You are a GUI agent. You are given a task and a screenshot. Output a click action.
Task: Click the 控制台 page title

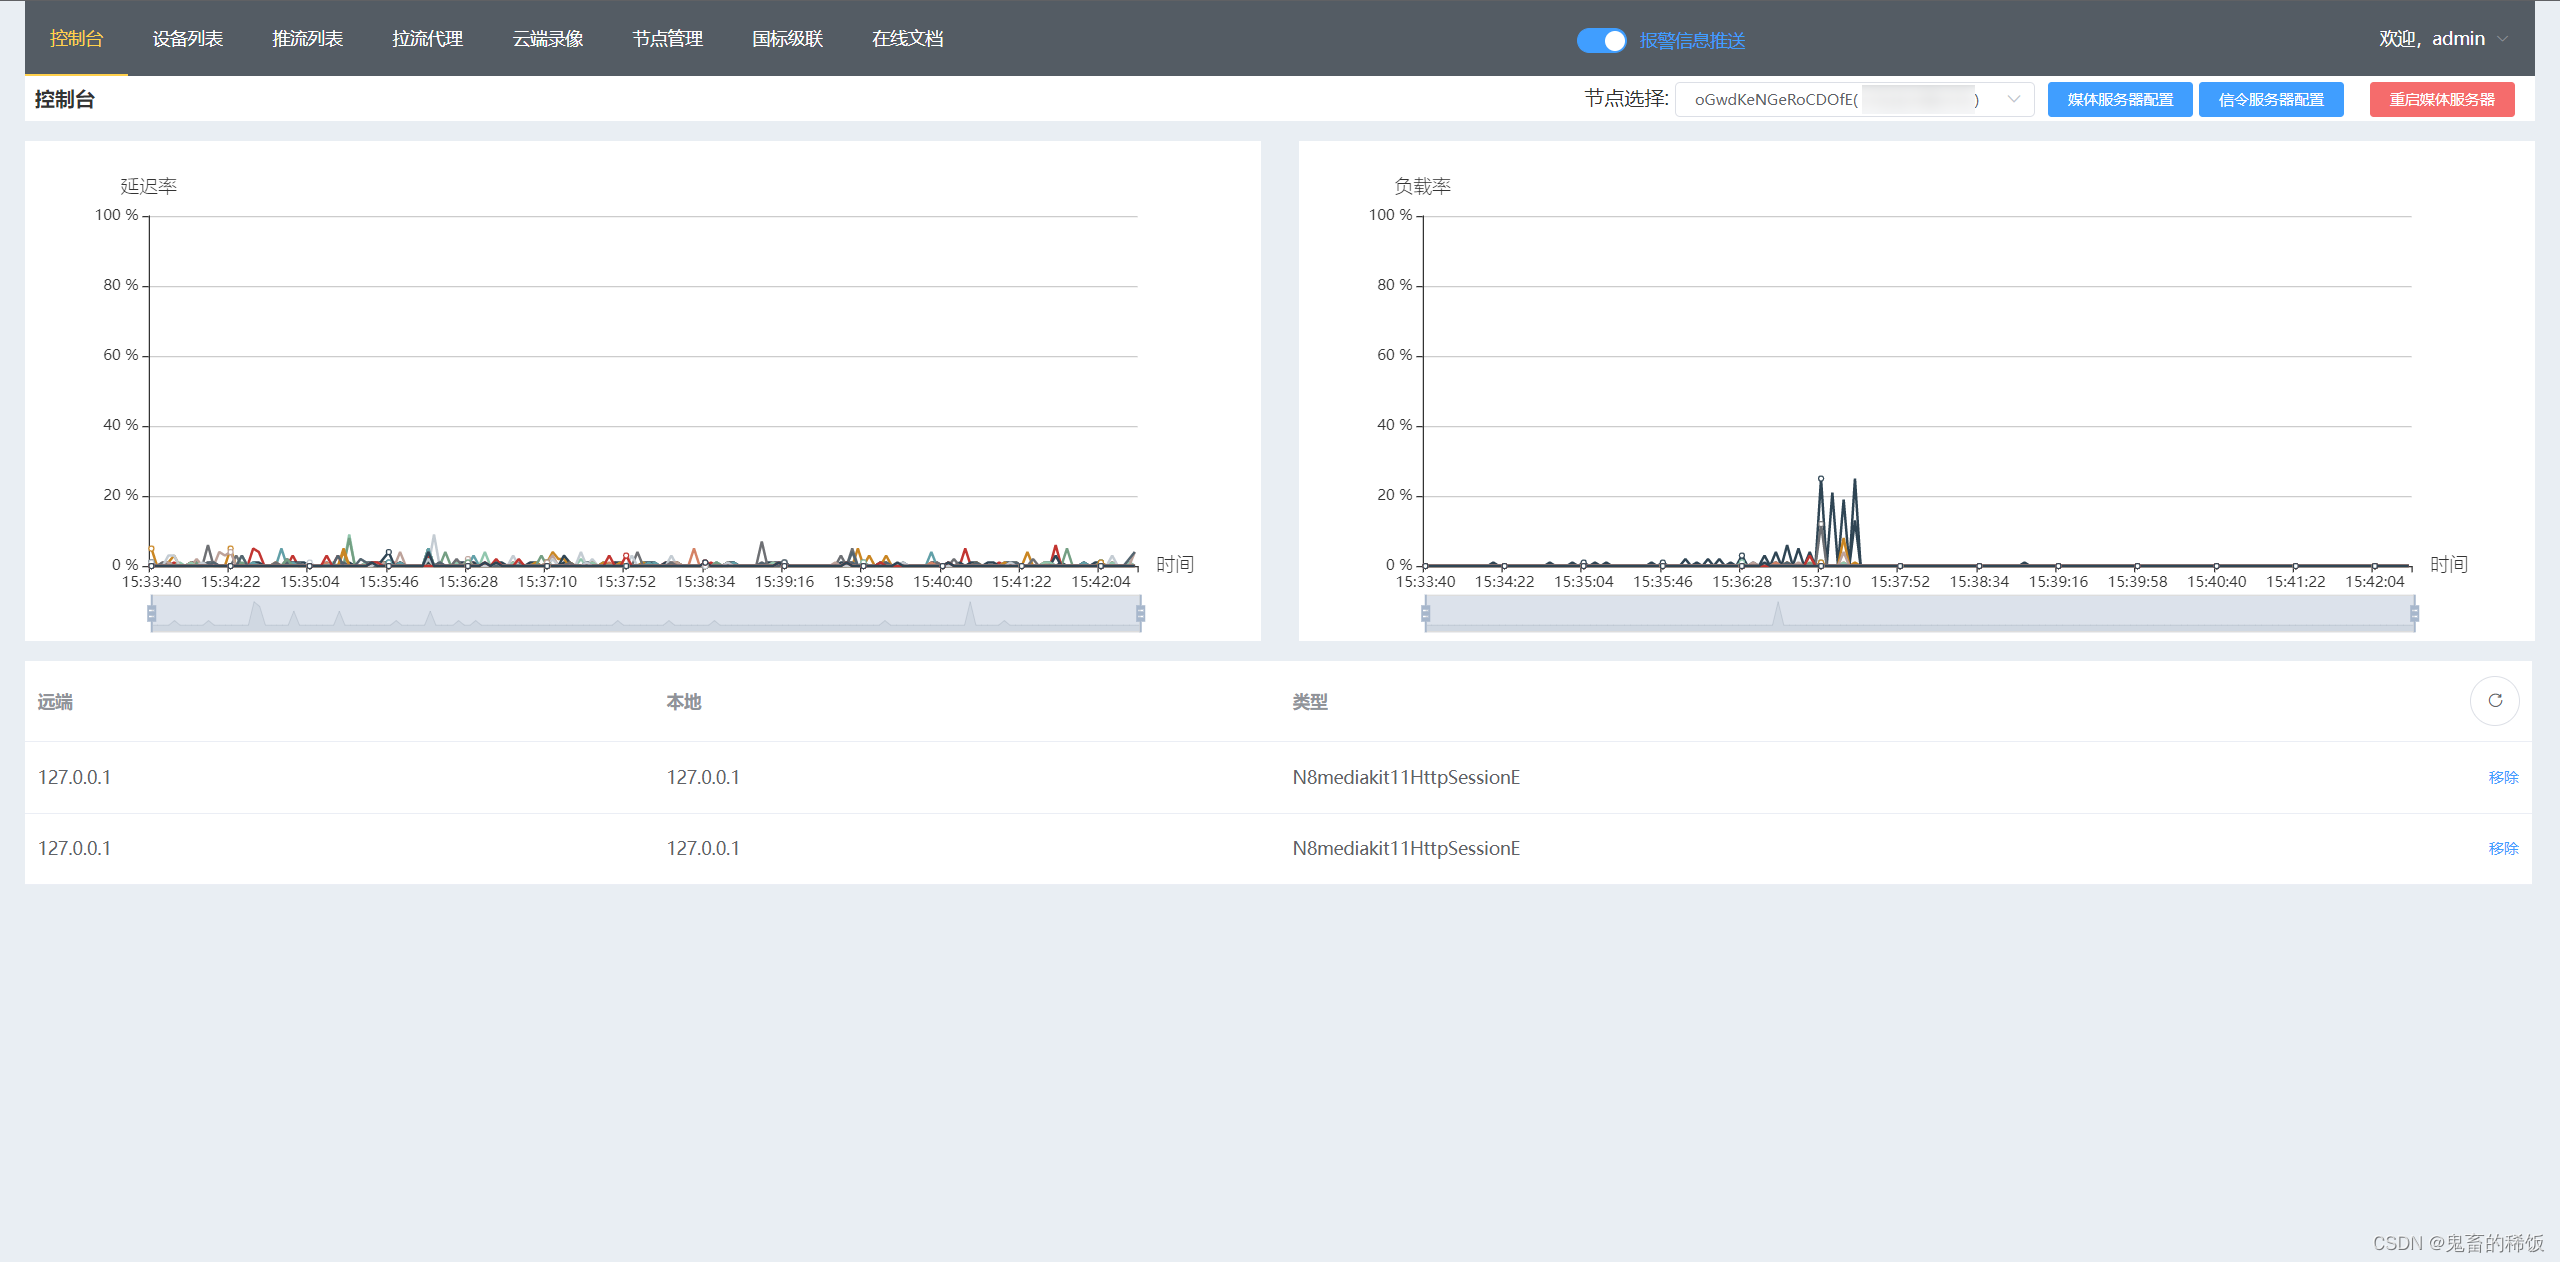pos(65,99)
